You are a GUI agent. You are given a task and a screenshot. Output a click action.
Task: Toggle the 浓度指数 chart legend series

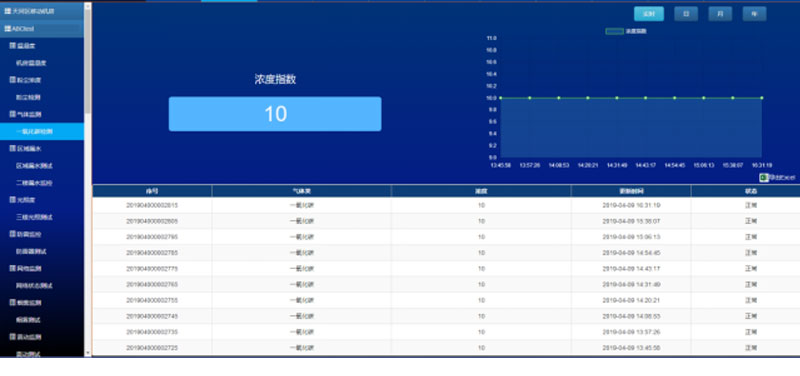coord(626,31)
